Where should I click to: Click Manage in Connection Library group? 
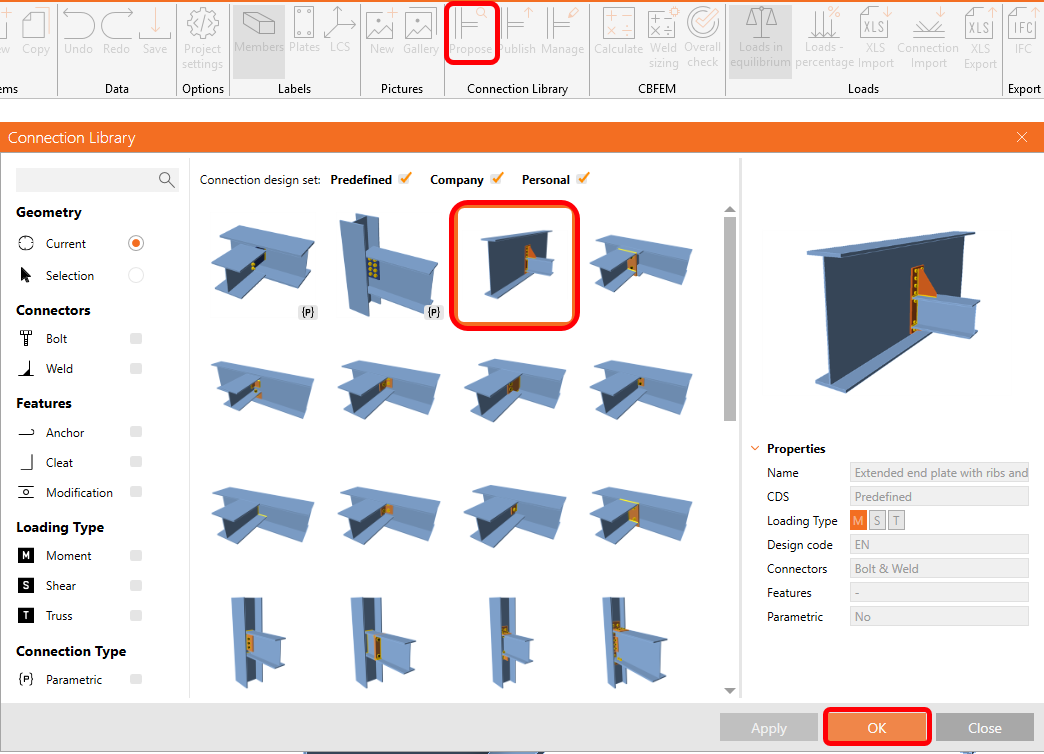point(562,31)
